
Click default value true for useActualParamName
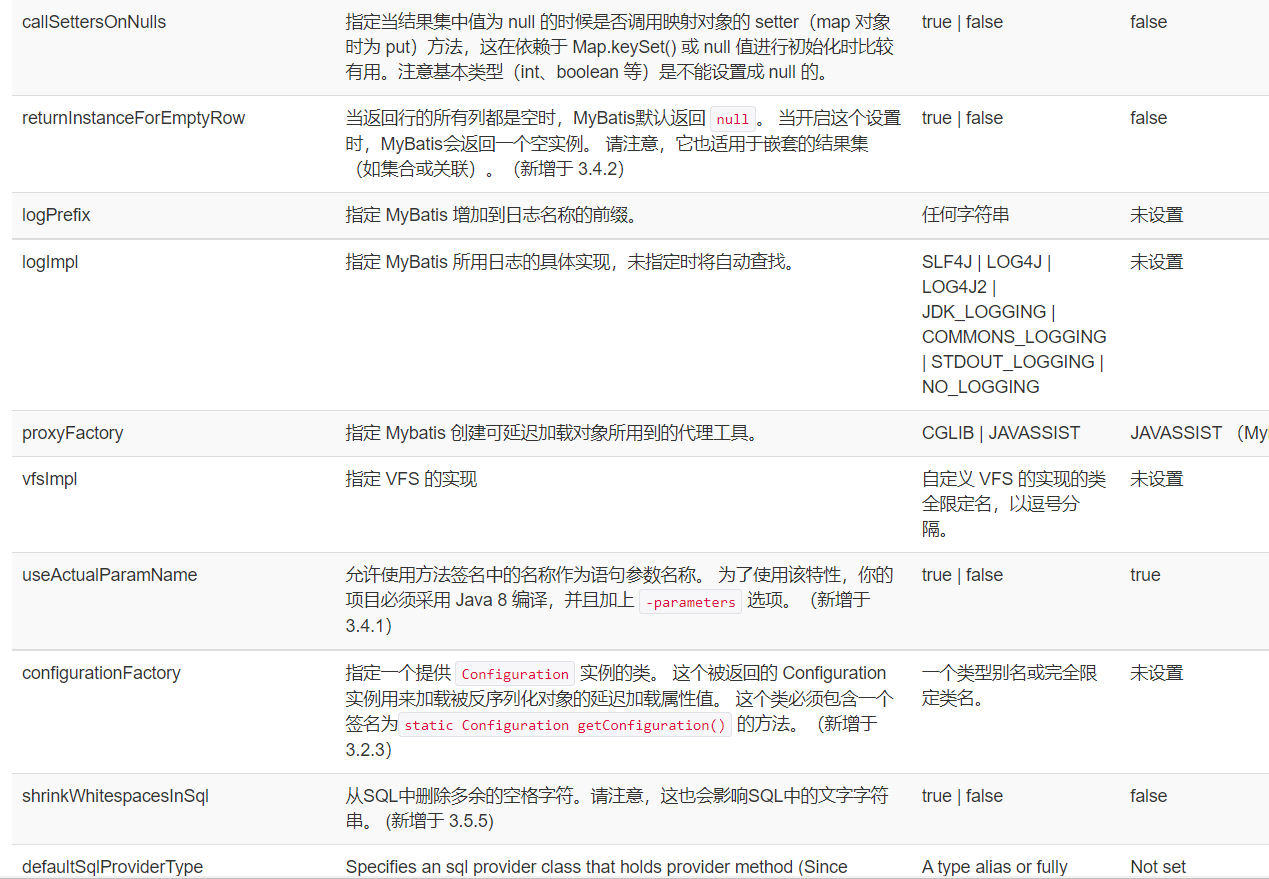pos(1146,575)
